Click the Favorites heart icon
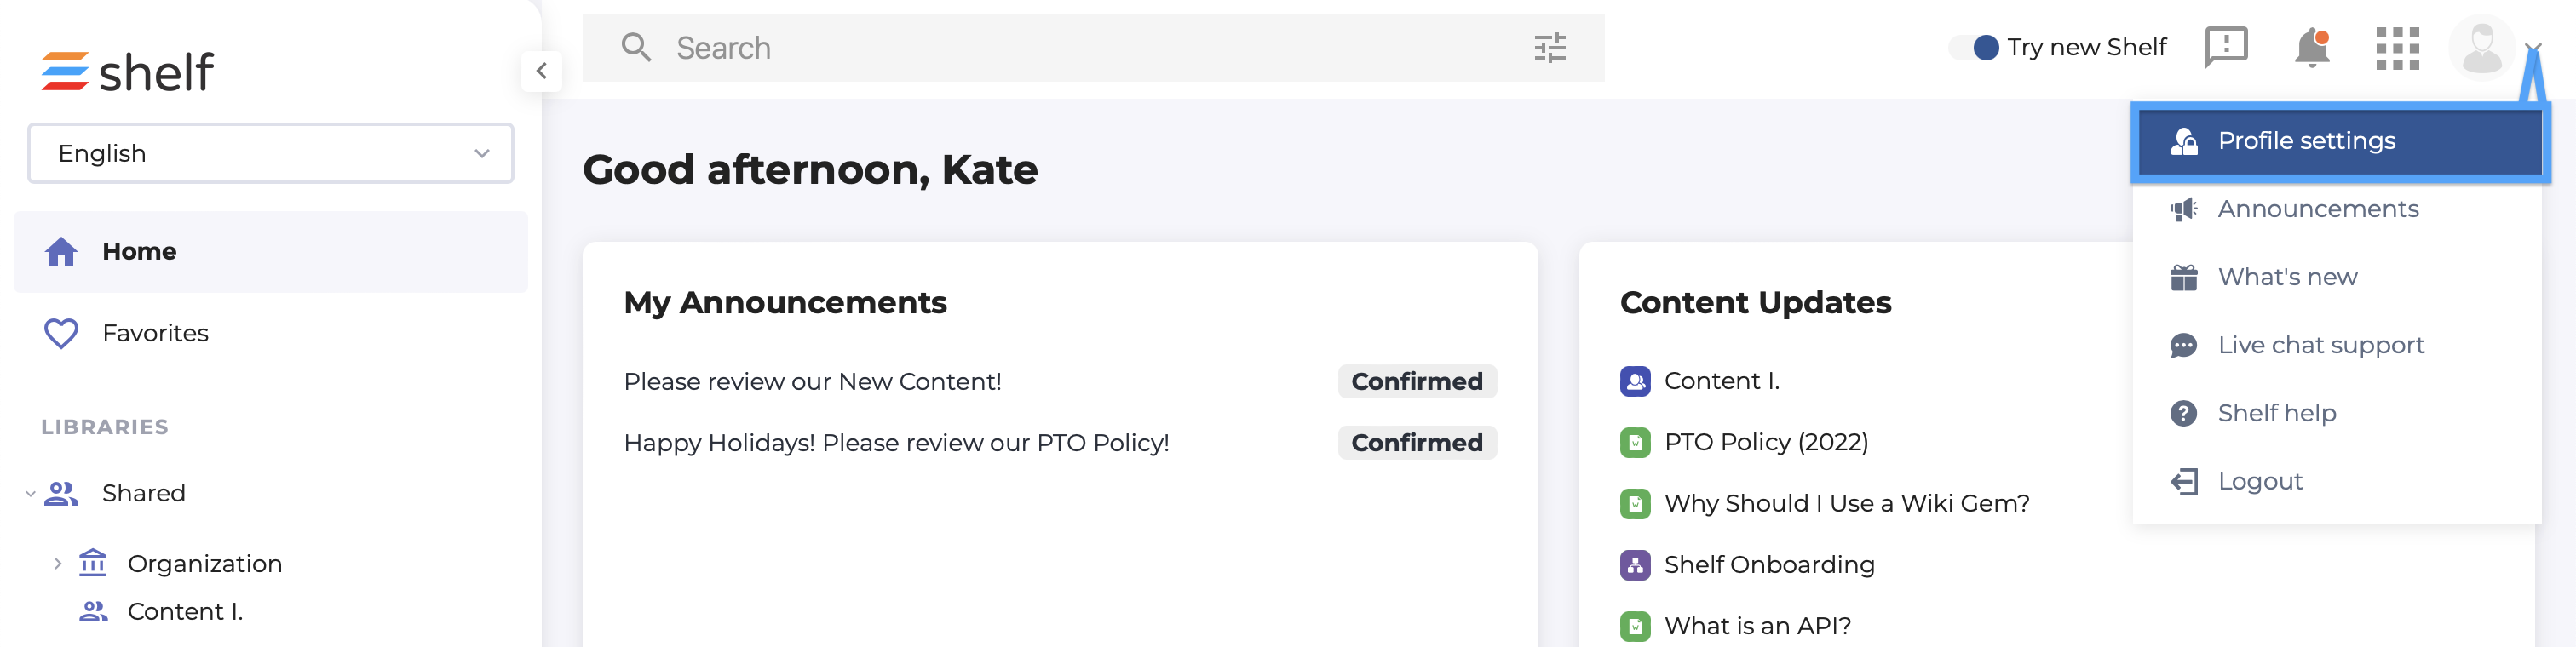 point(61,333)
